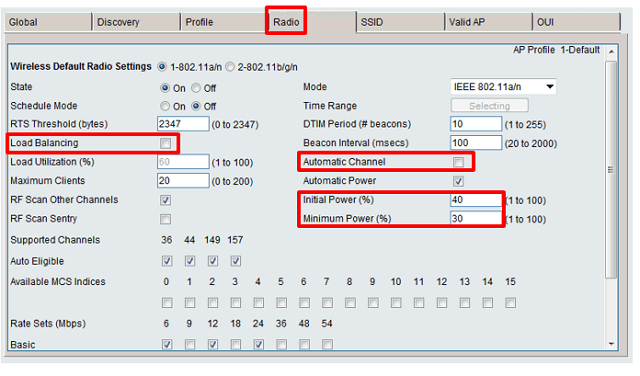Turn Schedule Mode On
This screenshot has height=376, width=640.
tap(165, 106)
